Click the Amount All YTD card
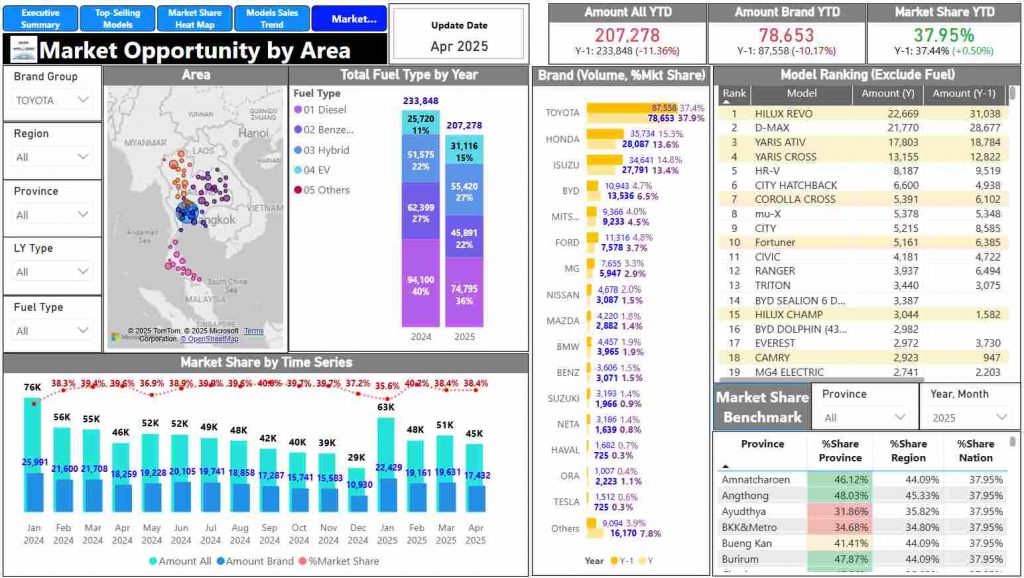The width and height of the screenshot is (1024, 578). pyautogui.click(x=627, y=33)
